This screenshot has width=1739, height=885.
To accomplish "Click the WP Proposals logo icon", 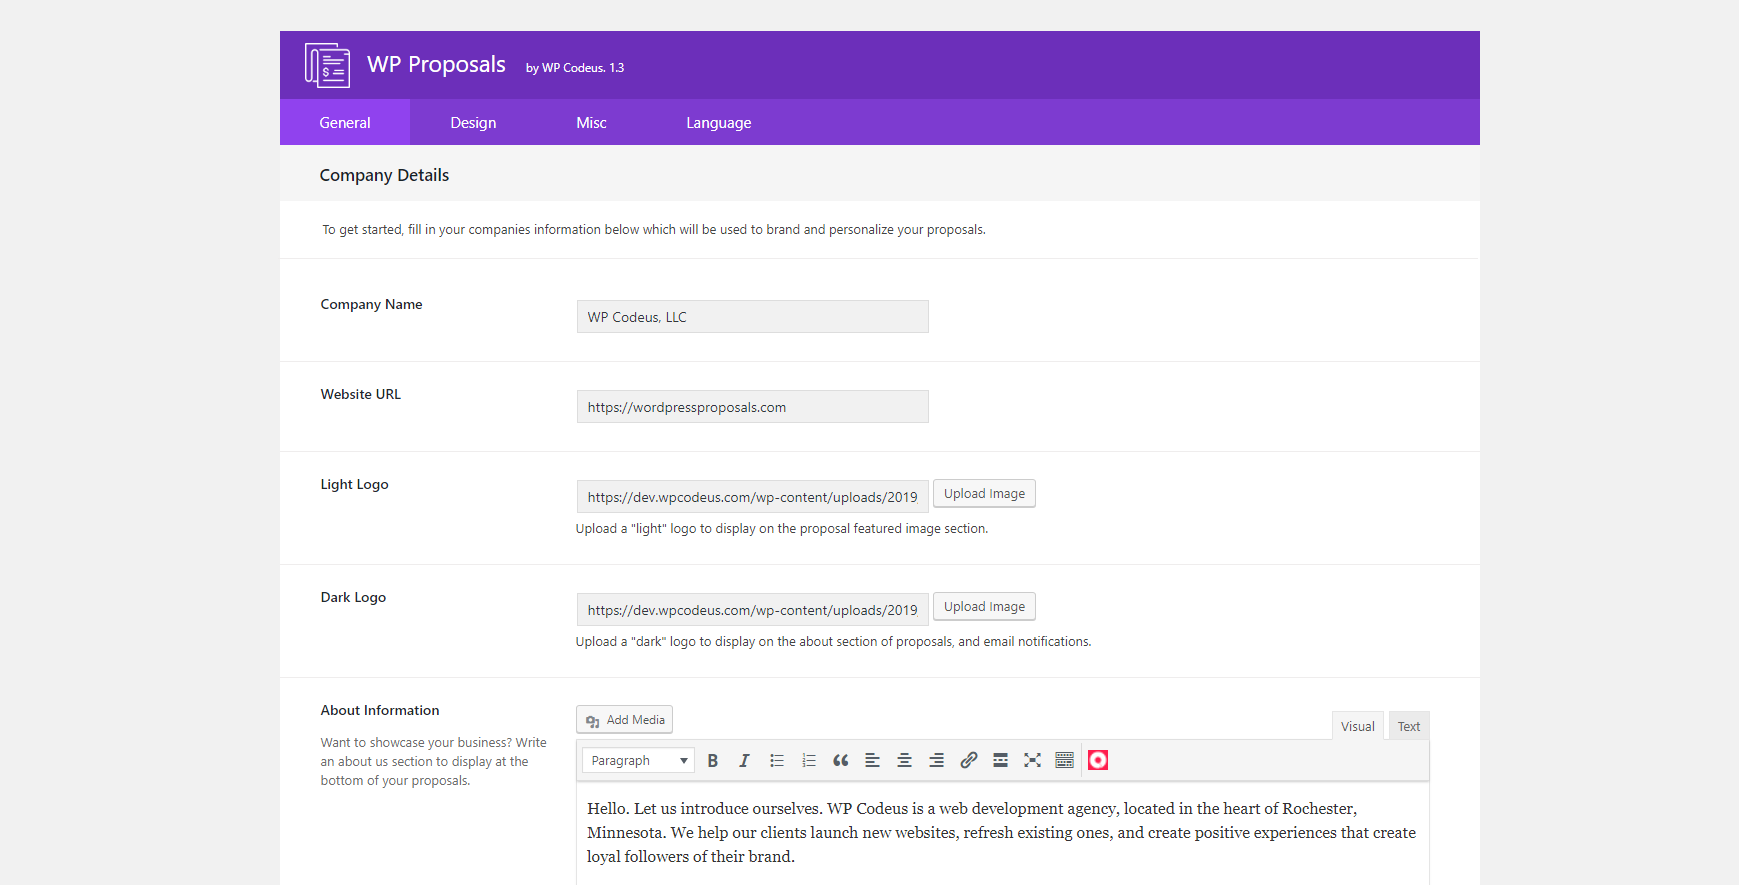I will pos(327,65).
